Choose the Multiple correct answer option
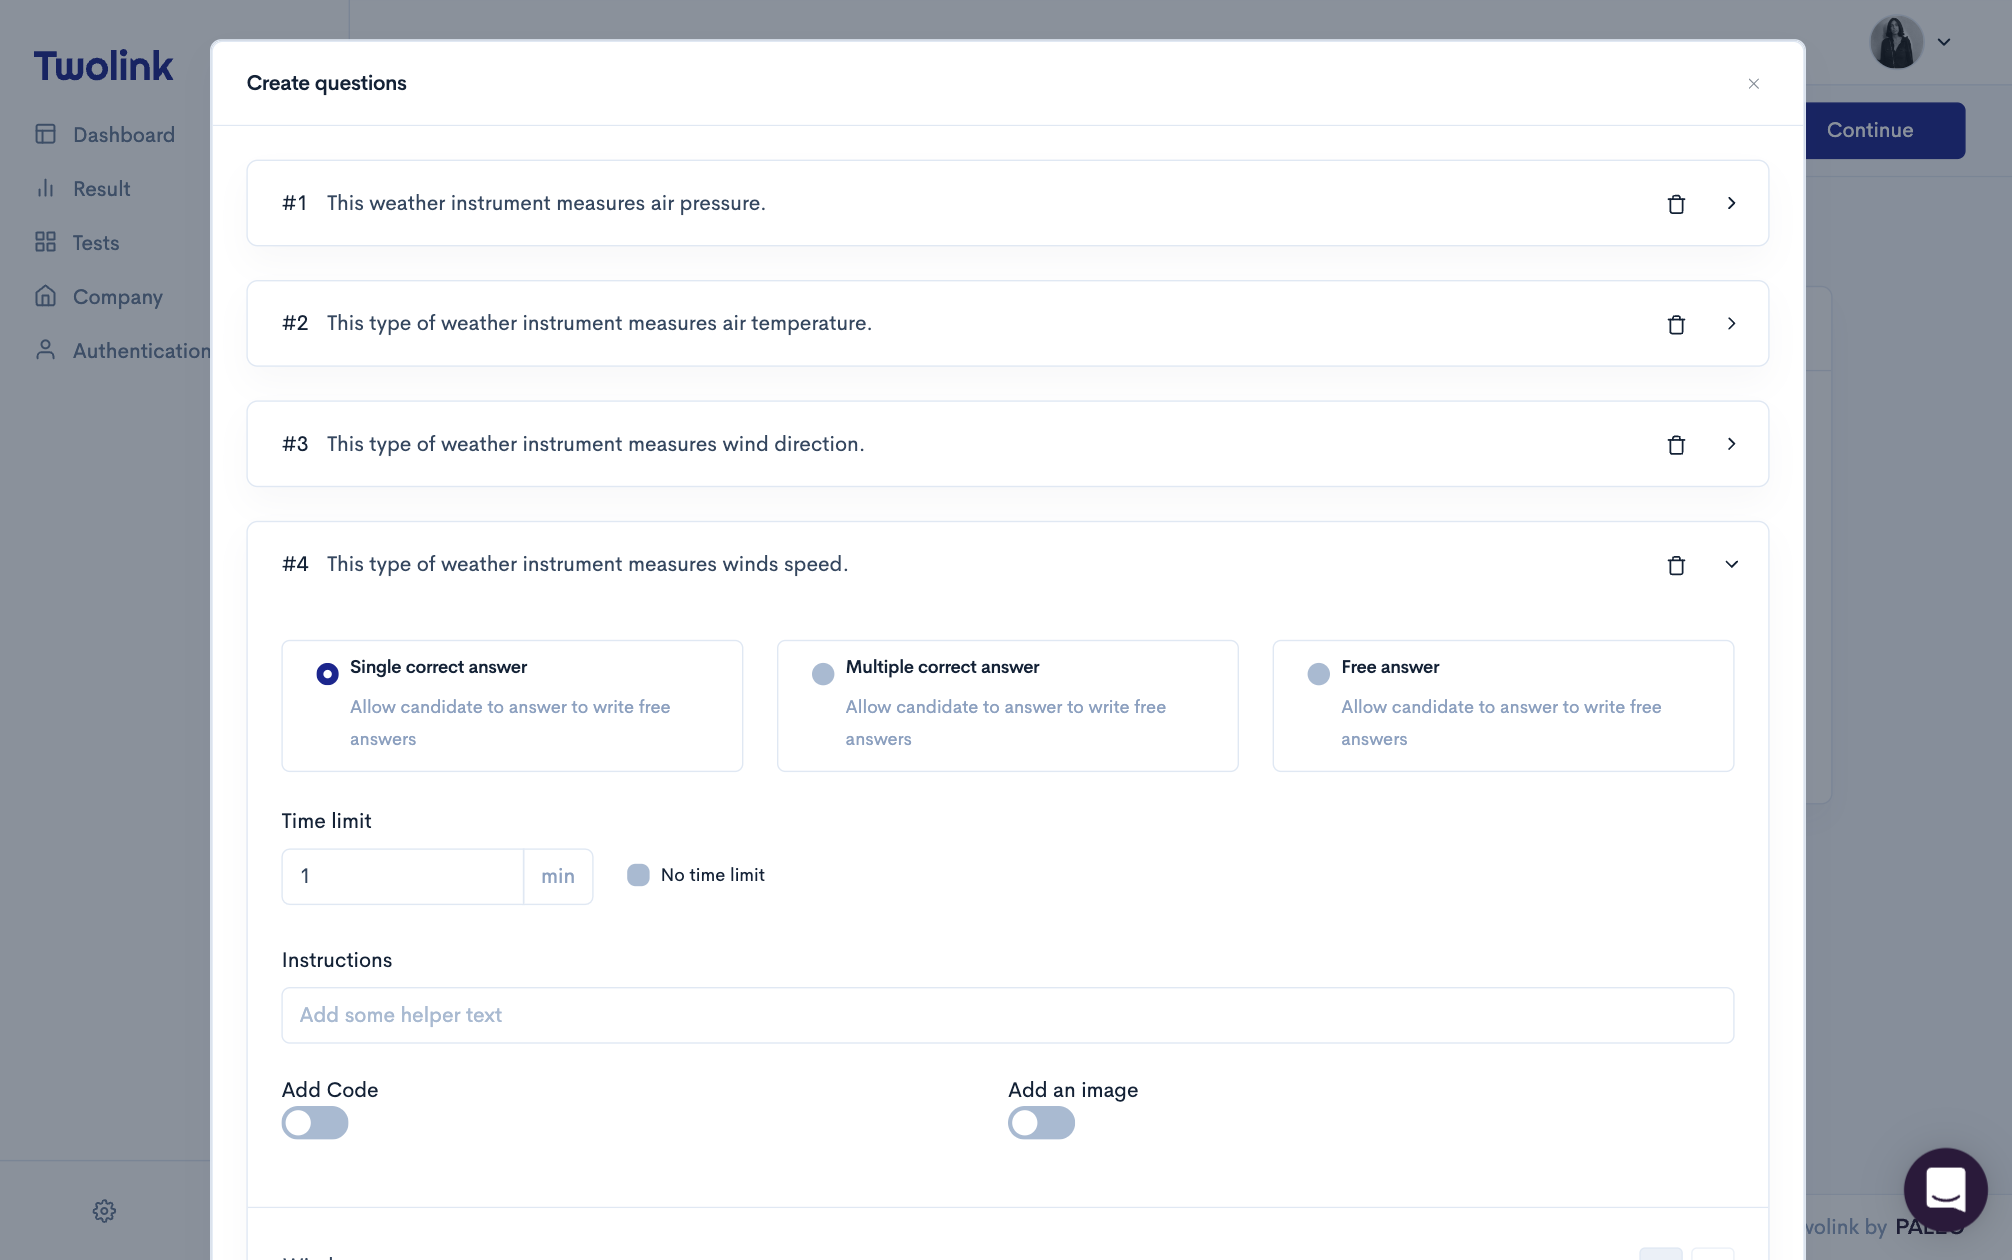 tap(823, 674)
